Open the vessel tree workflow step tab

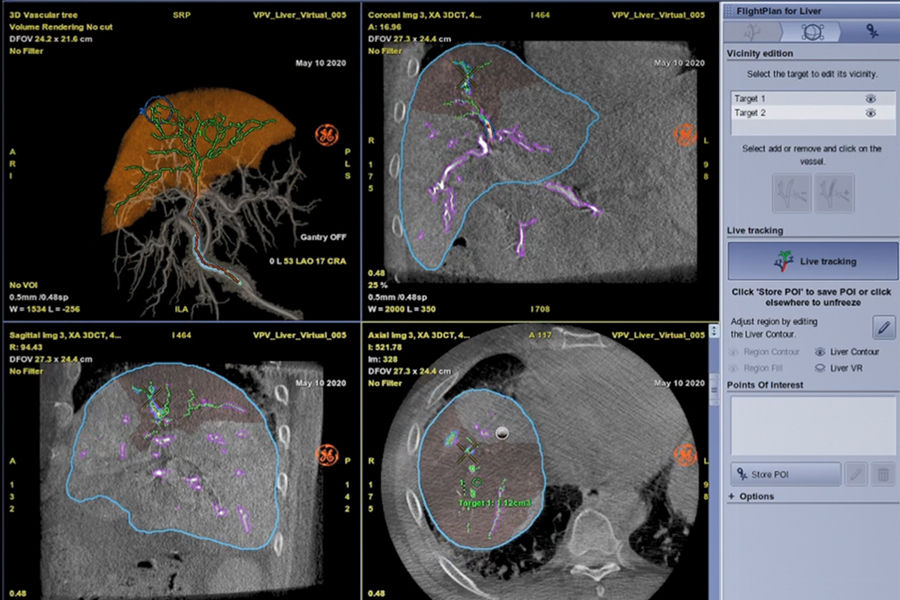click(752, 32)
